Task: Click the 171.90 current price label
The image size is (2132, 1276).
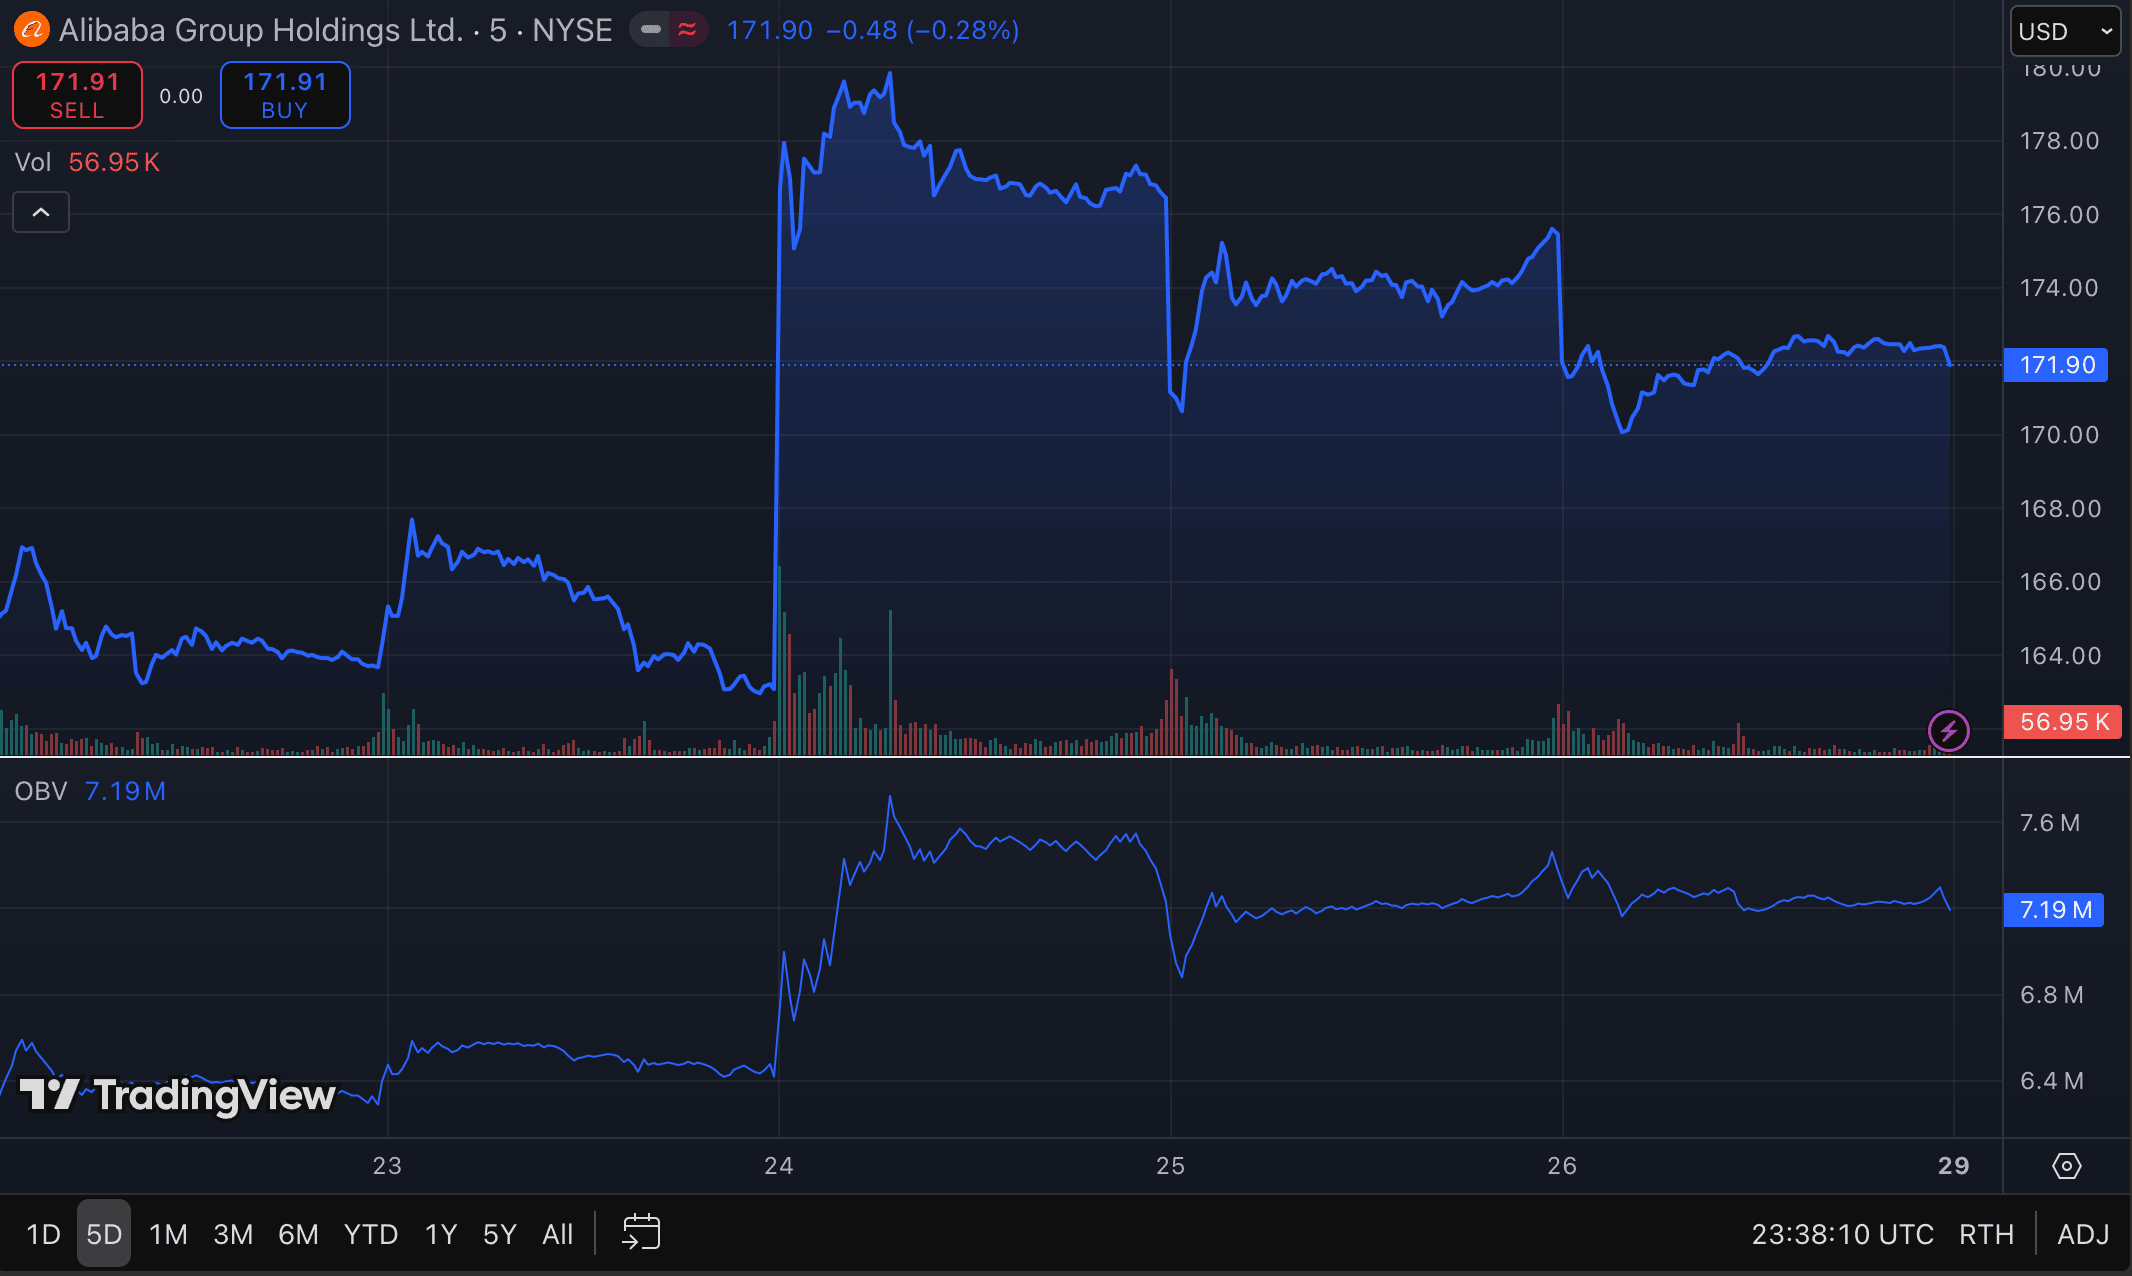Action: [x=2056, y=365]
